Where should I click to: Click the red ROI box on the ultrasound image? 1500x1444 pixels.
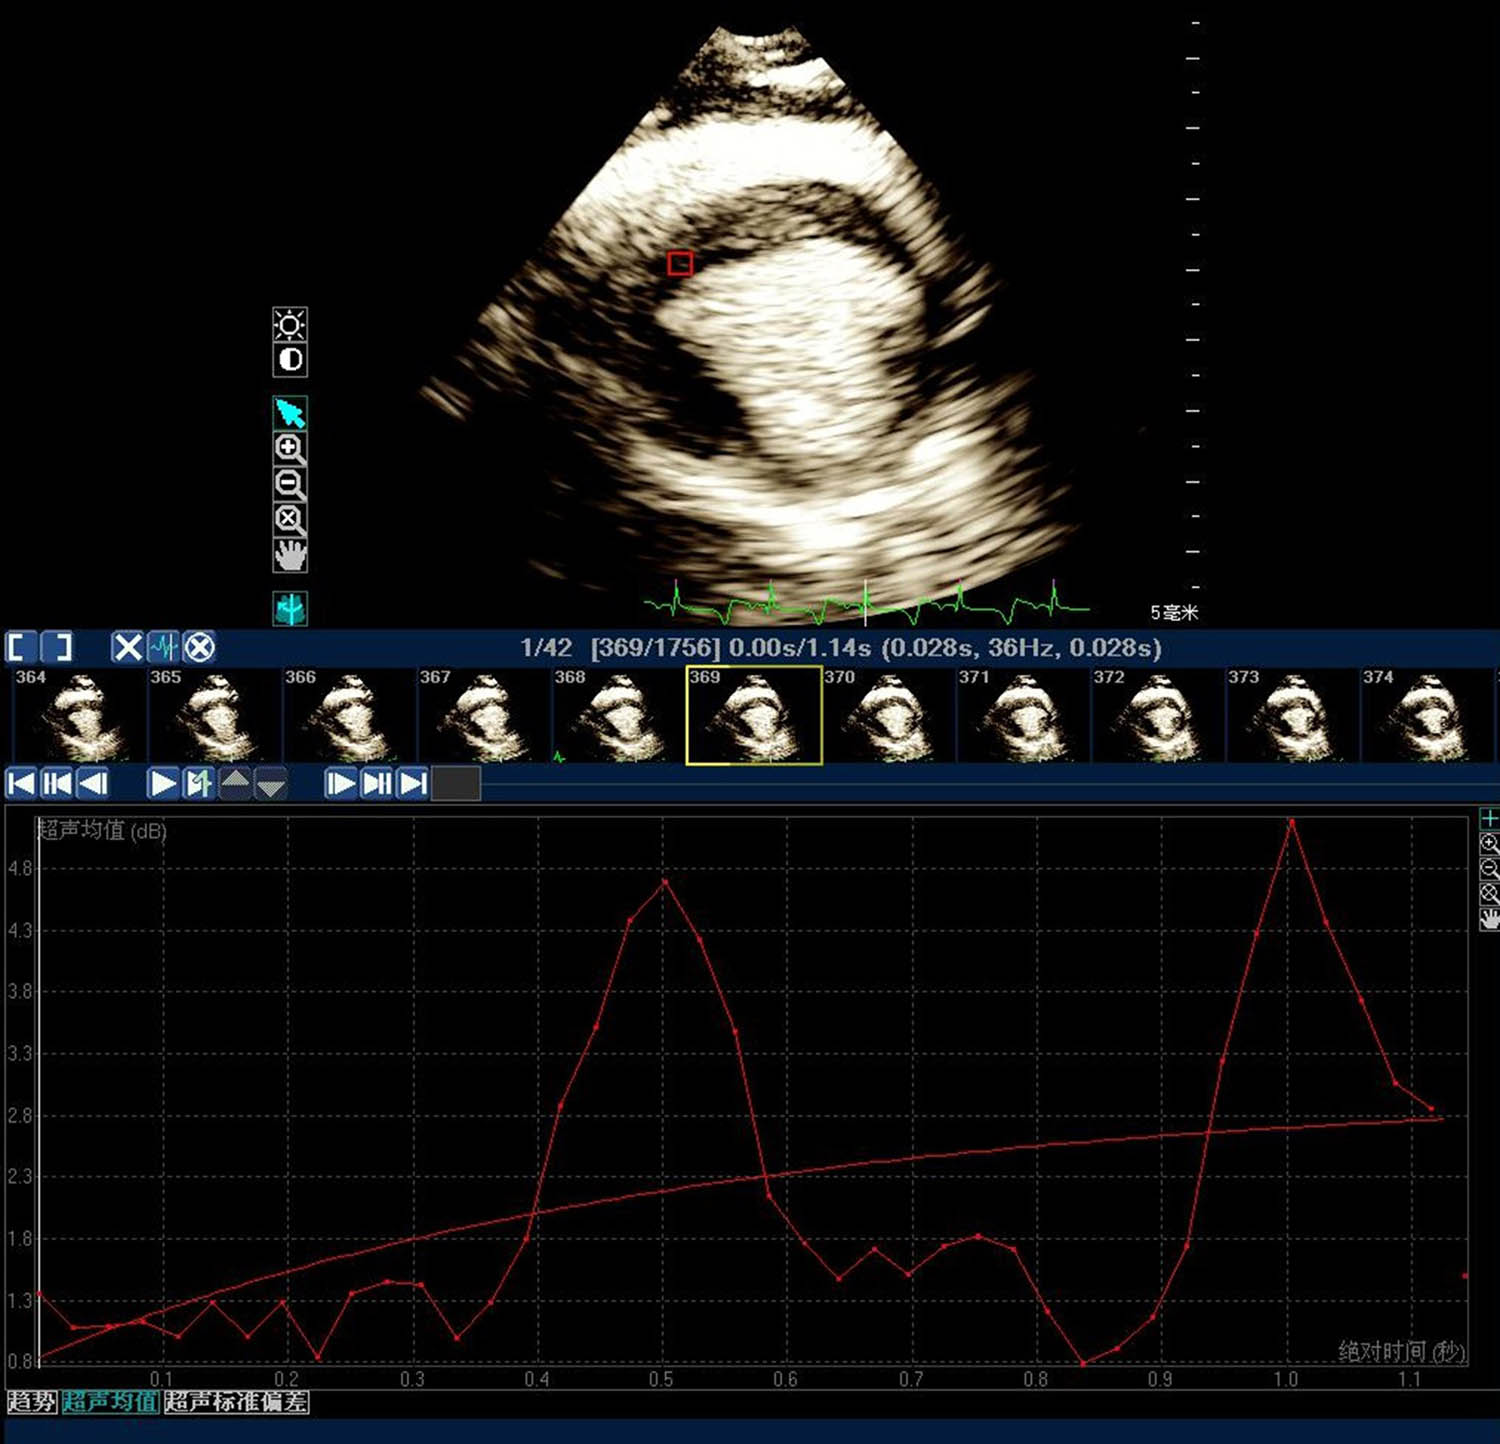(680, 263)
